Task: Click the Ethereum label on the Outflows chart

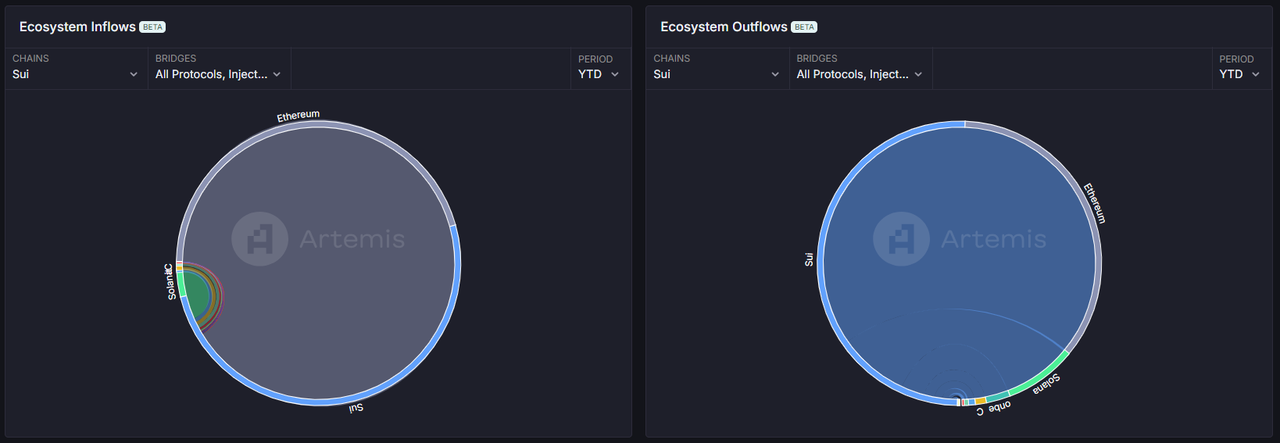Action: (1095, 203)
